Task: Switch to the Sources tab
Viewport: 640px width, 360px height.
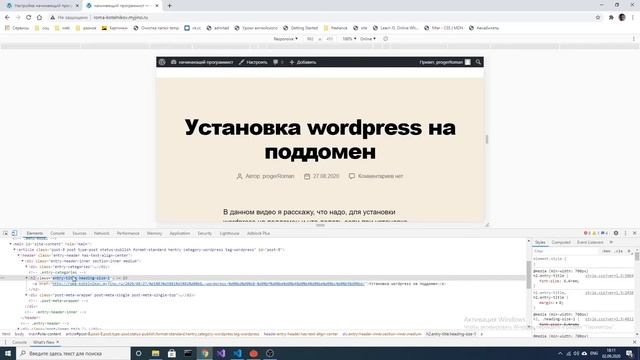Action: coord(79,233)
